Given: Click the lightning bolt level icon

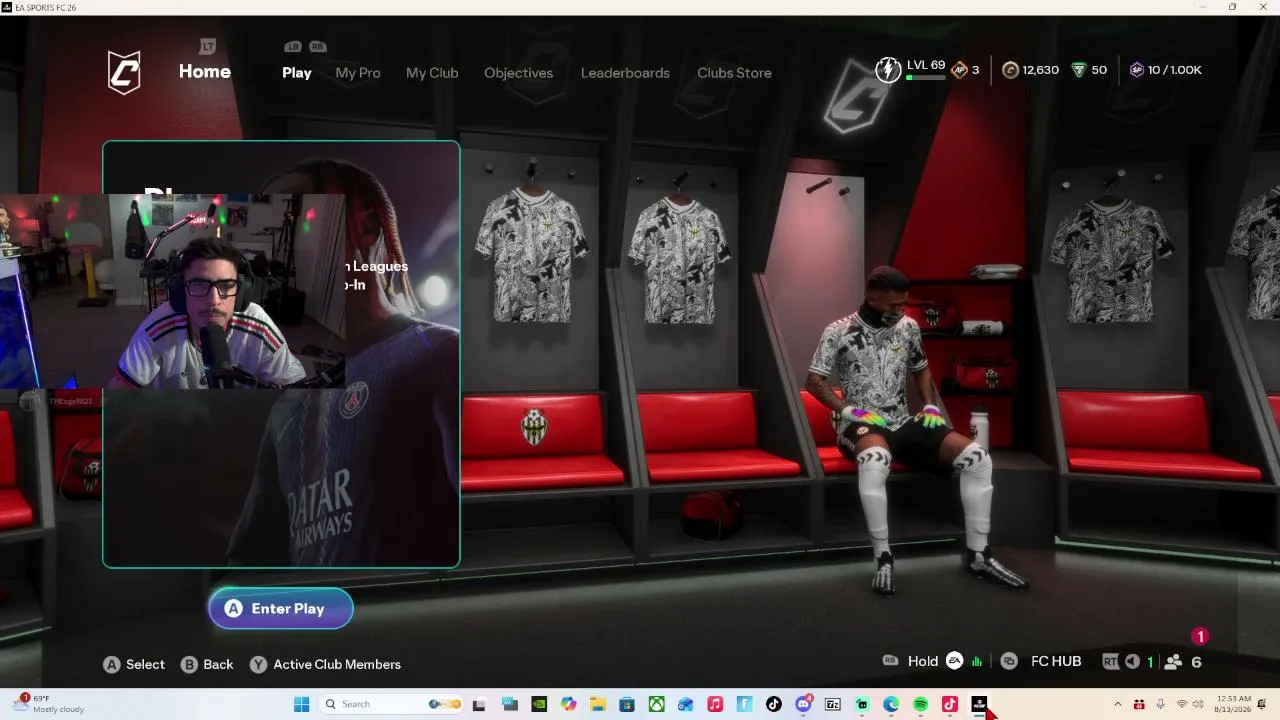Looking at the screenshot, I should (x=888, y=70).
